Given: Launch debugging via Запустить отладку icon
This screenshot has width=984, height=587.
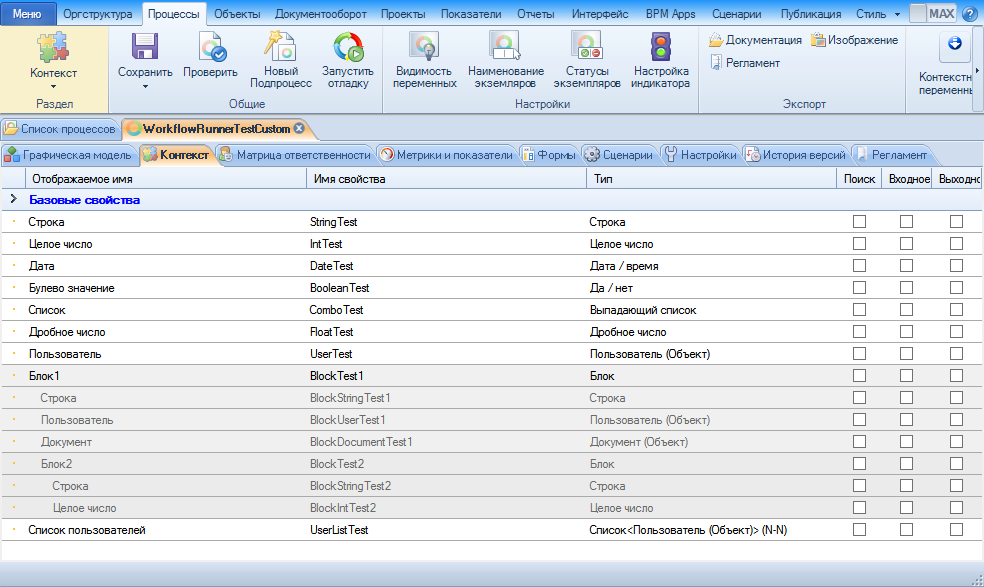Looking at the screenshot, I should pyautogui.click(x=348, y=48).
